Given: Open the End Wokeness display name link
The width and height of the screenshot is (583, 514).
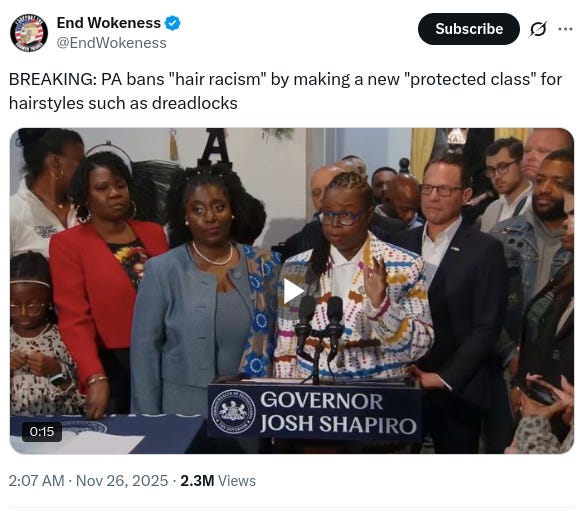Looking at the screenshot, I should [x=109, y=23].
